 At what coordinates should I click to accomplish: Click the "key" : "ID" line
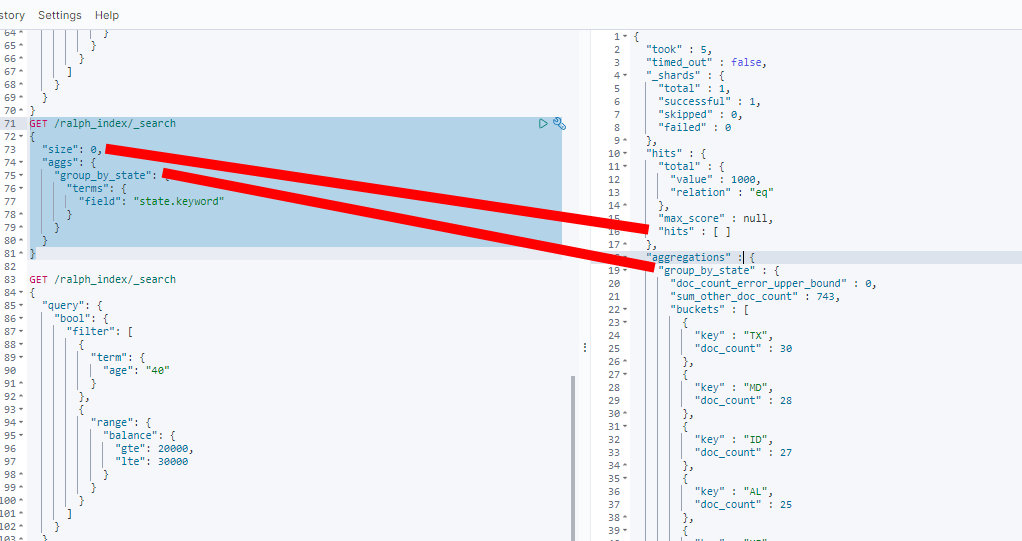click(734, 440)
